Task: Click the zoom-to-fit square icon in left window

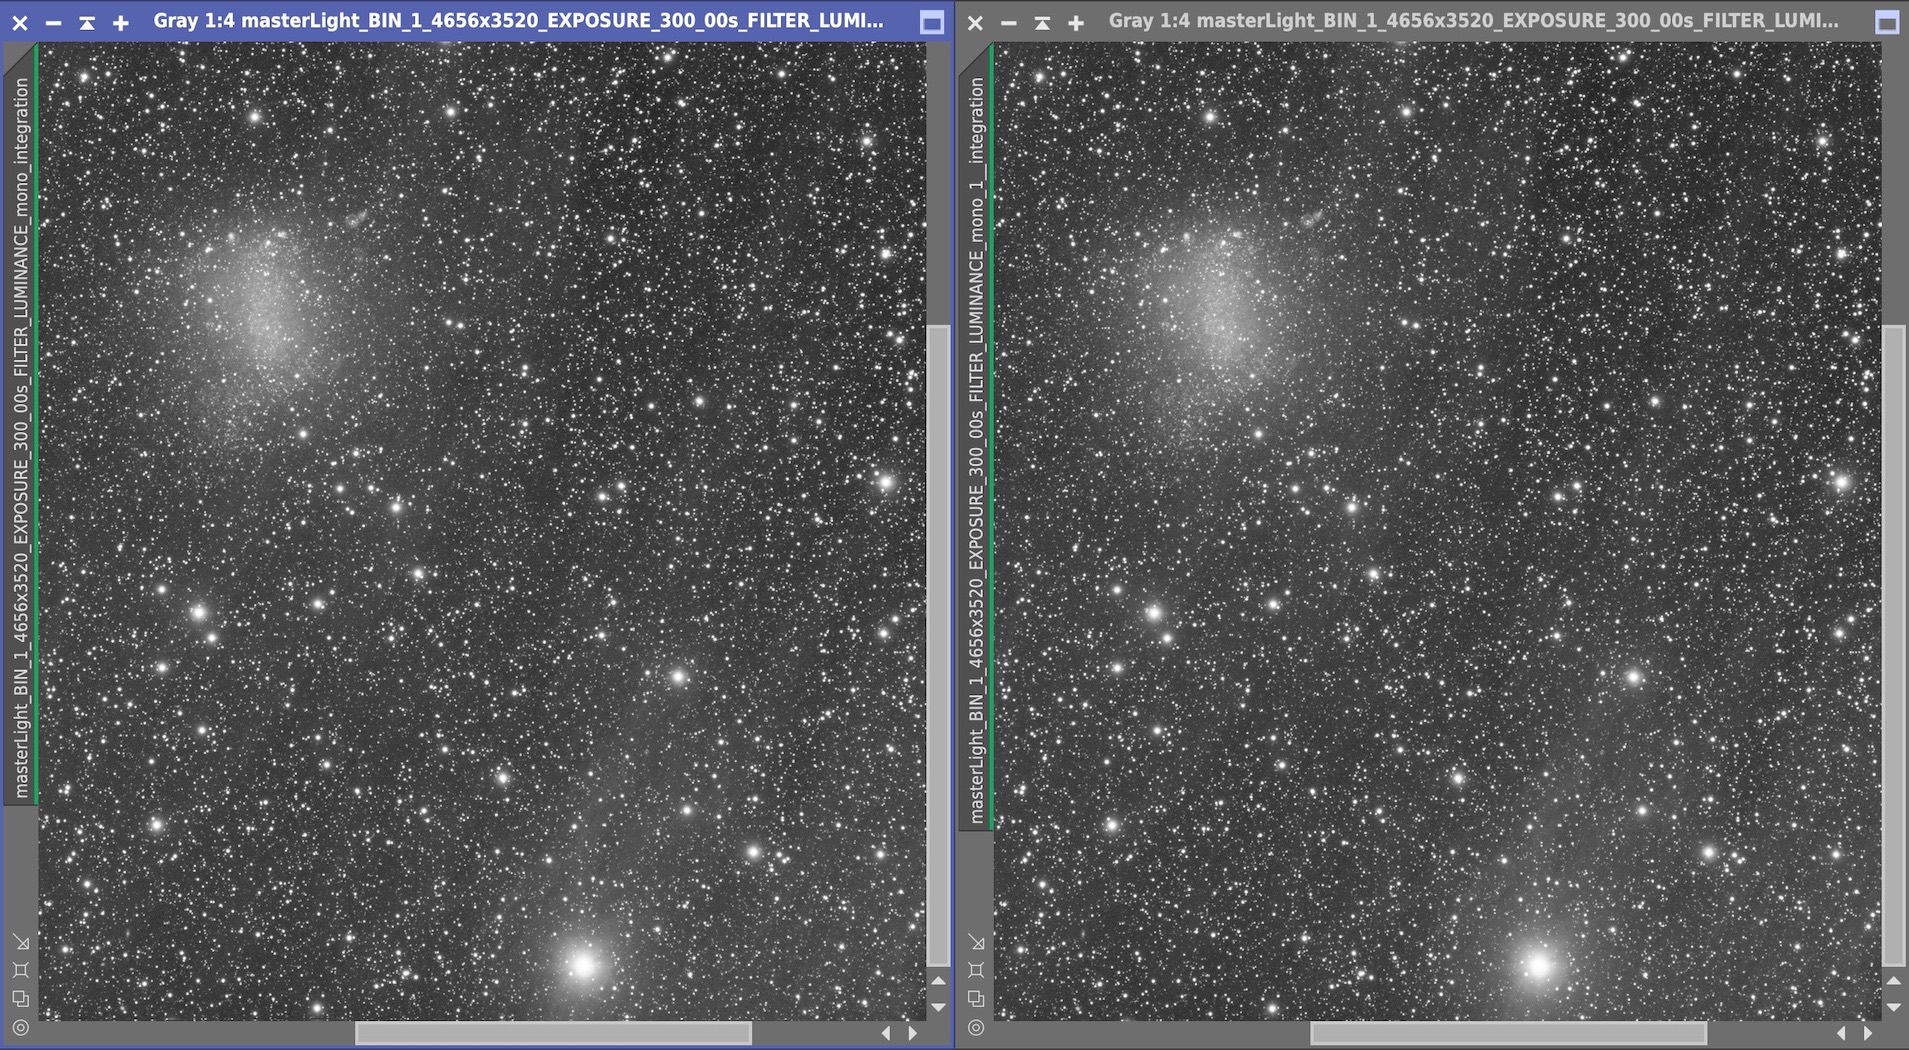Action: click(x=21, y=970)
